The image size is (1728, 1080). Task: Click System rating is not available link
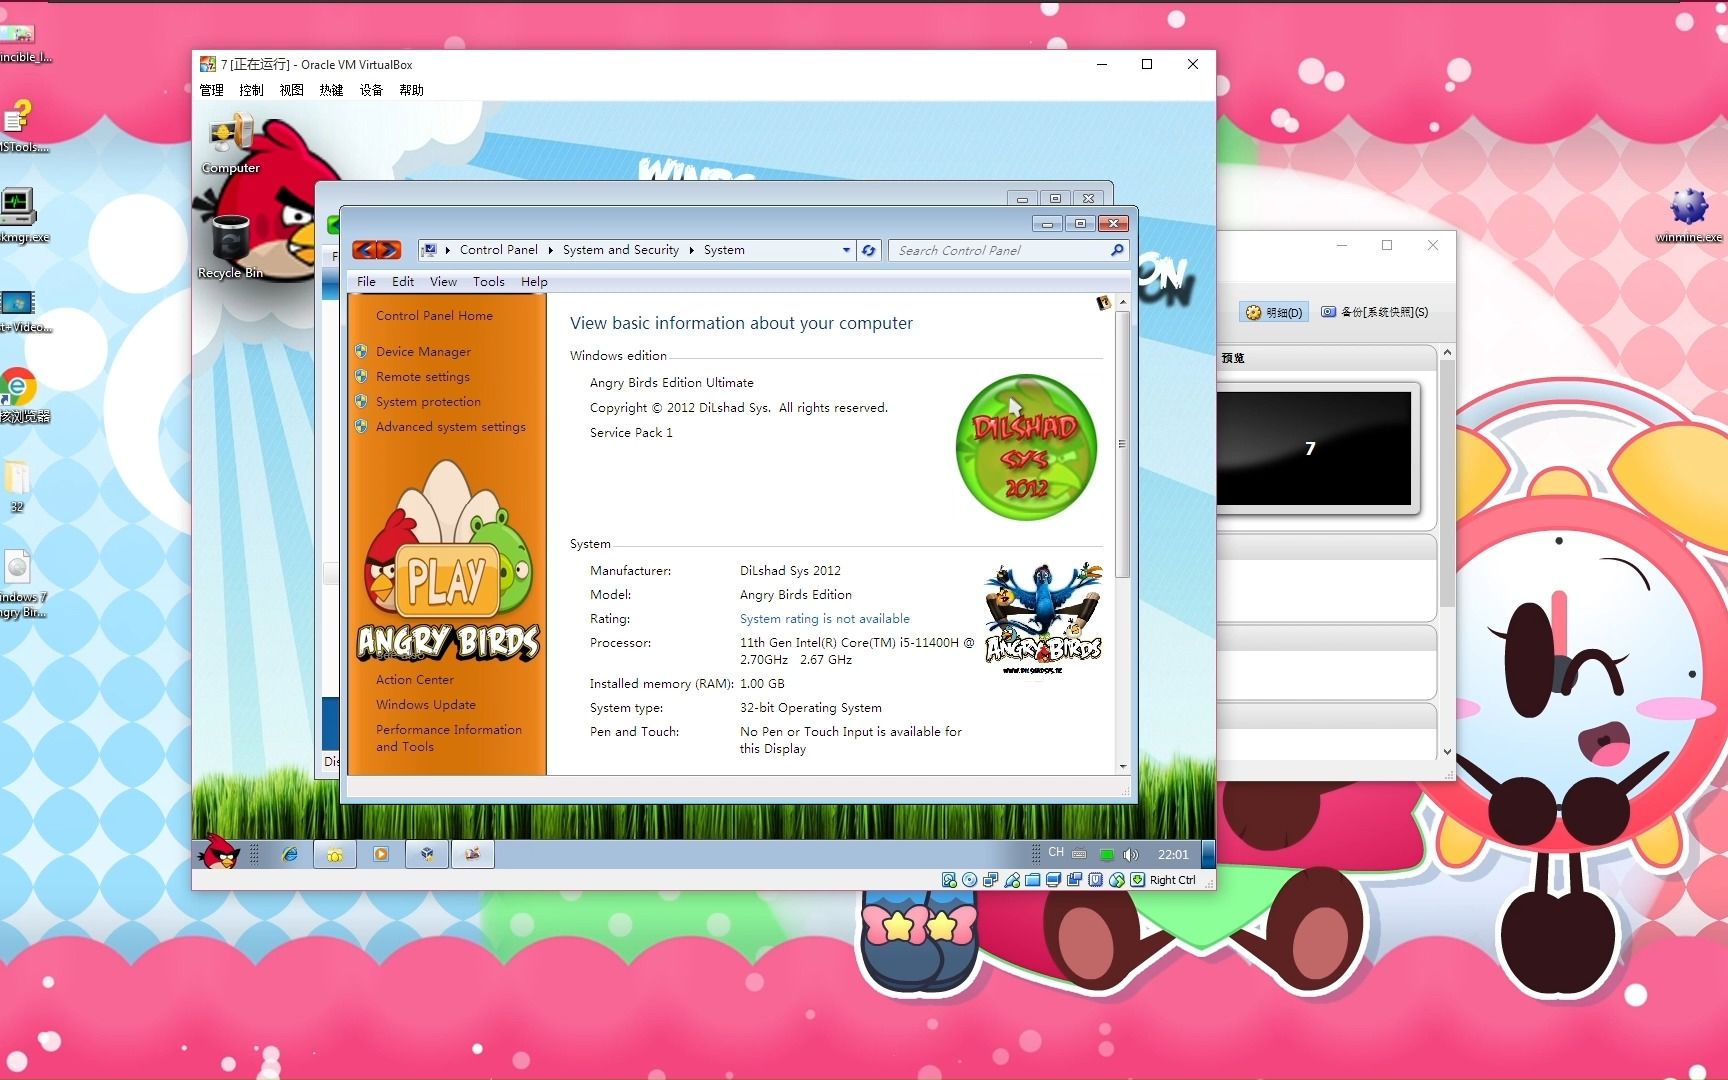click(825, 619)
